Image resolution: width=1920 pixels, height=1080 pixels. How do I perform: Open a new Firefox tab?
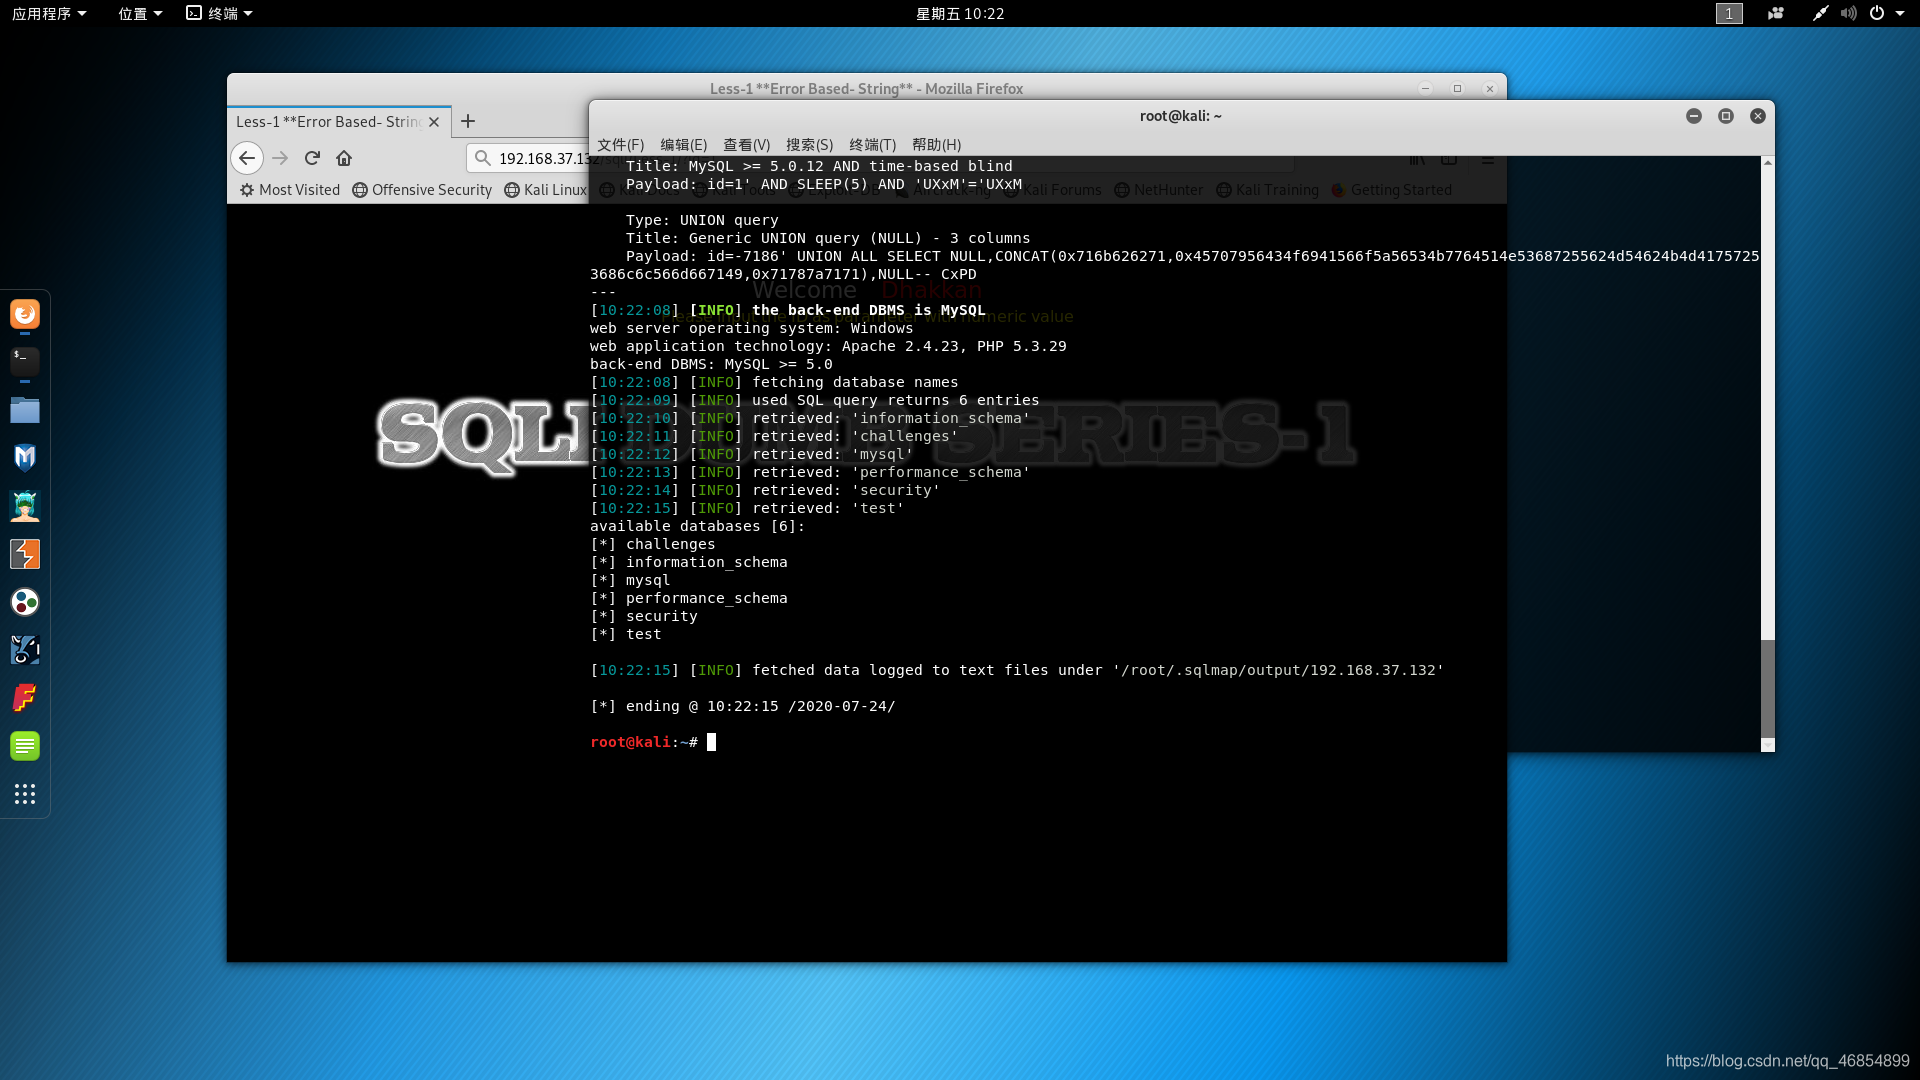point(468,121)
